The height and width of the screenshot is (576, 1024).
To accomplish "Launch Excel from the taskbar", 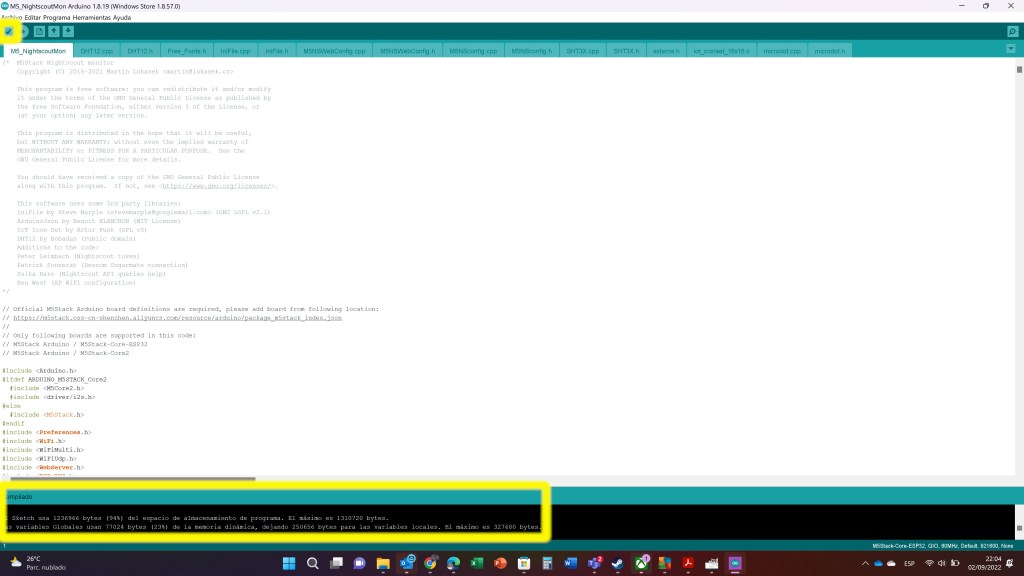I will tap(477, 564).
